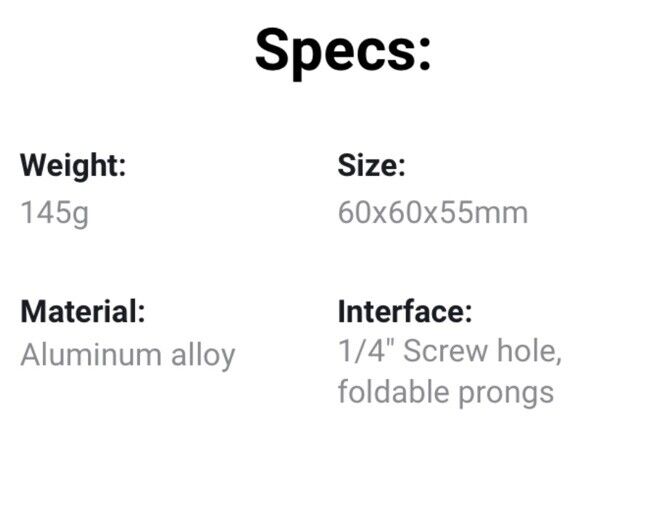Click the letter g in 145g
This screenshot has width=657, height=507.
[x=81, y=216]
